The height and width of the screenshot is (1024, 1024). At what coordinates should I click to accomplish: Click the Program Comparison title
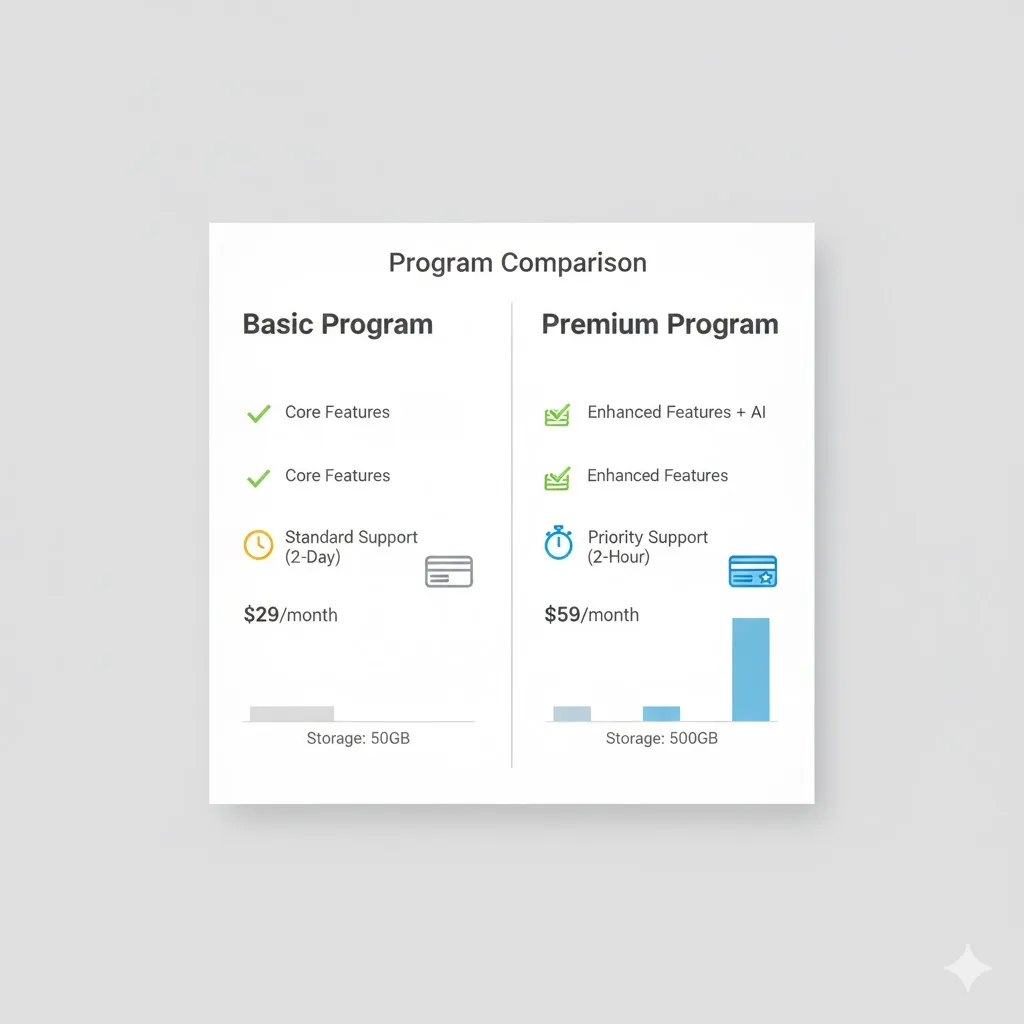click(x=518, y=263)
